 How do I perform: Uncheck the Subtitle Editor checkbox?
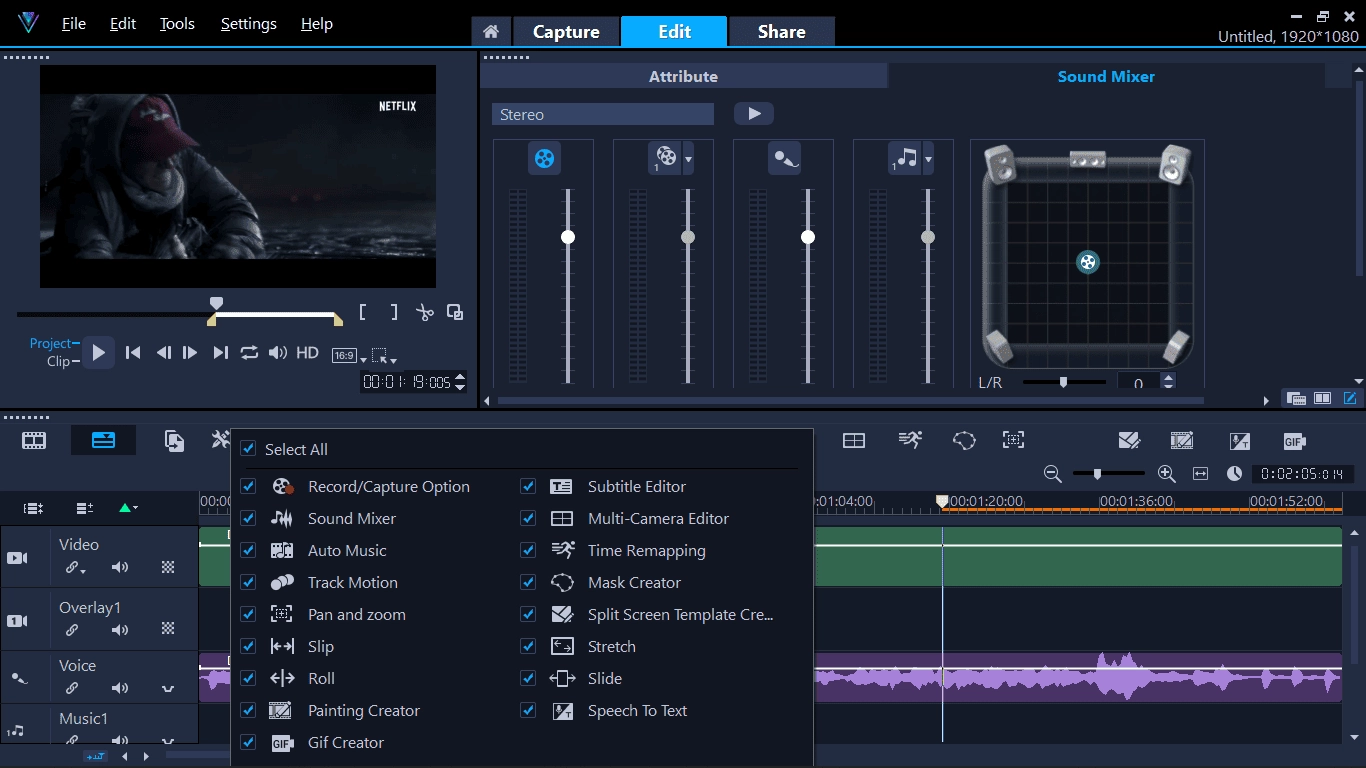click(x=528, y=486)
